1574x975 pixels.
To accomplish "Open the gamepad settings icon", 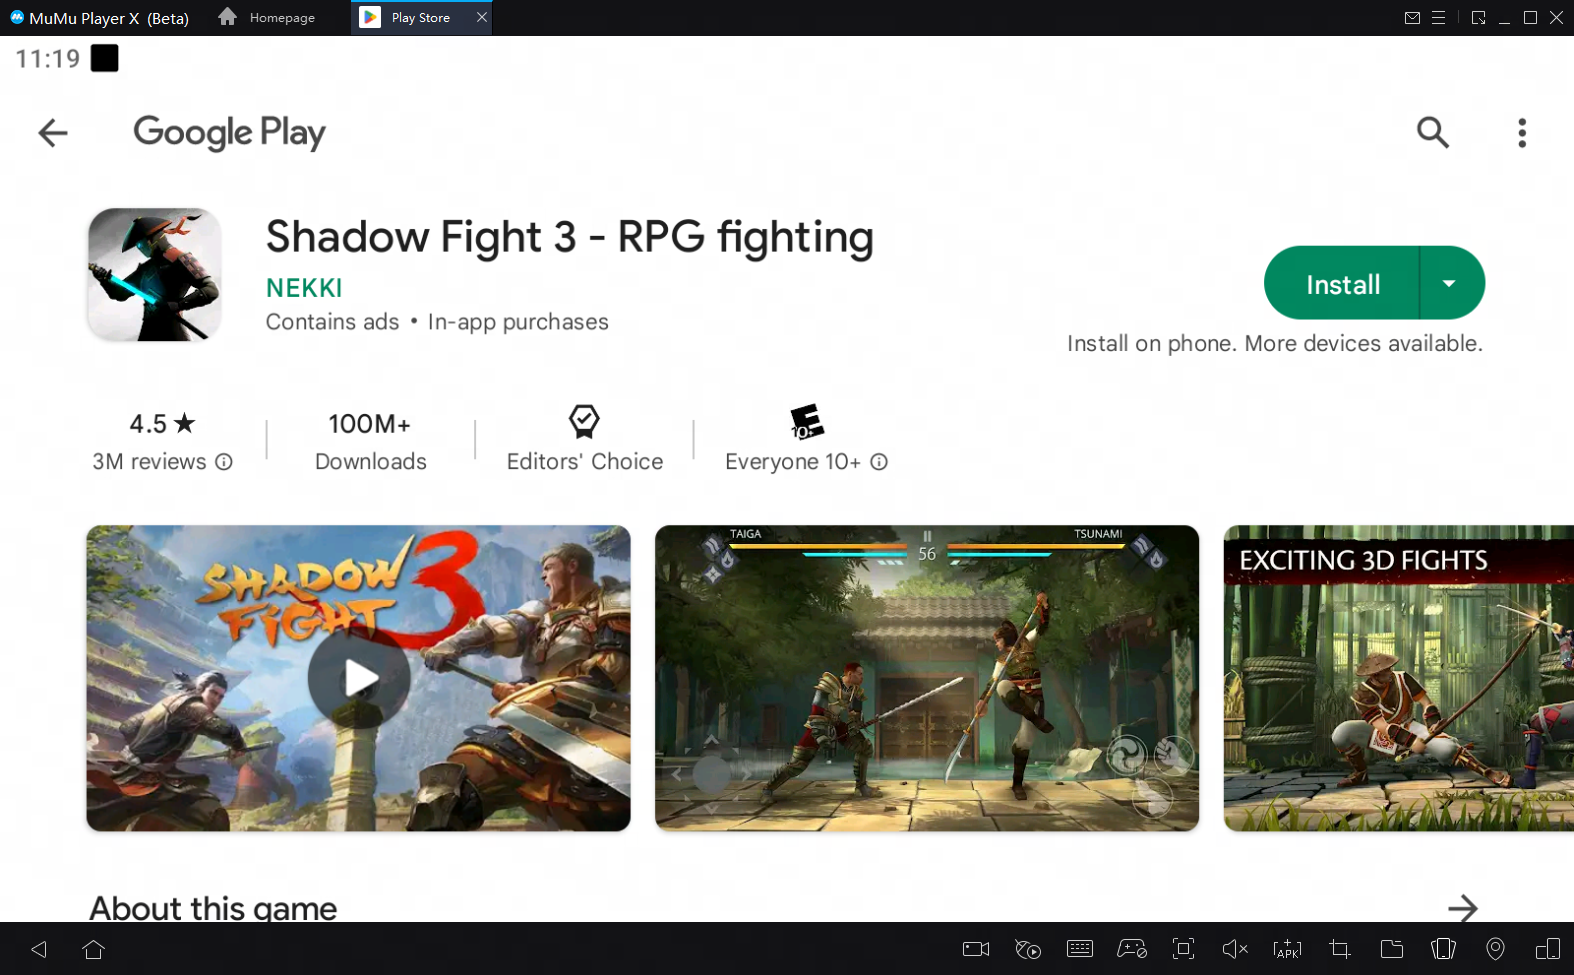I will pyautogui.click(x=1132, y=949).
